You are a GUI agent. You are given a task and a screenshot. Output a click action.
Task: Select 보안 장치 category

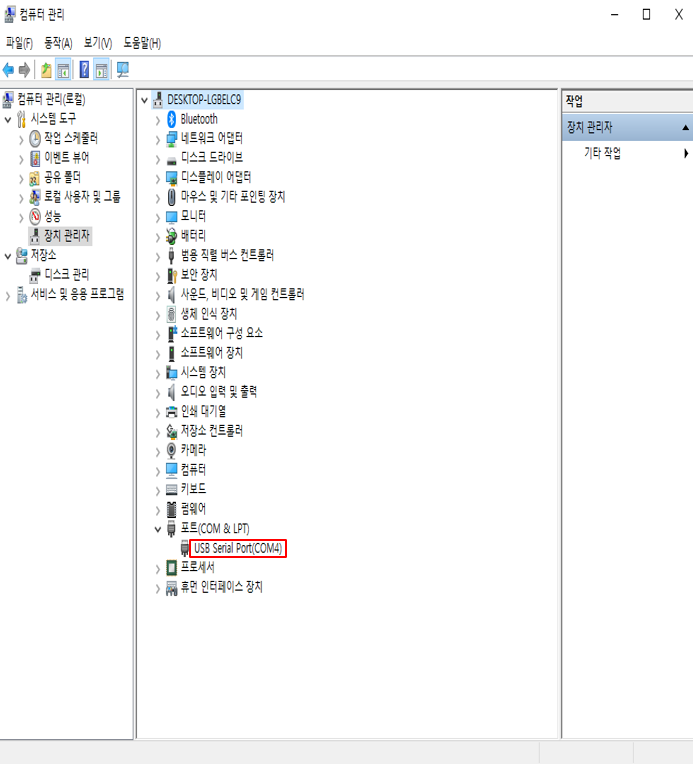tap(199, 275)
